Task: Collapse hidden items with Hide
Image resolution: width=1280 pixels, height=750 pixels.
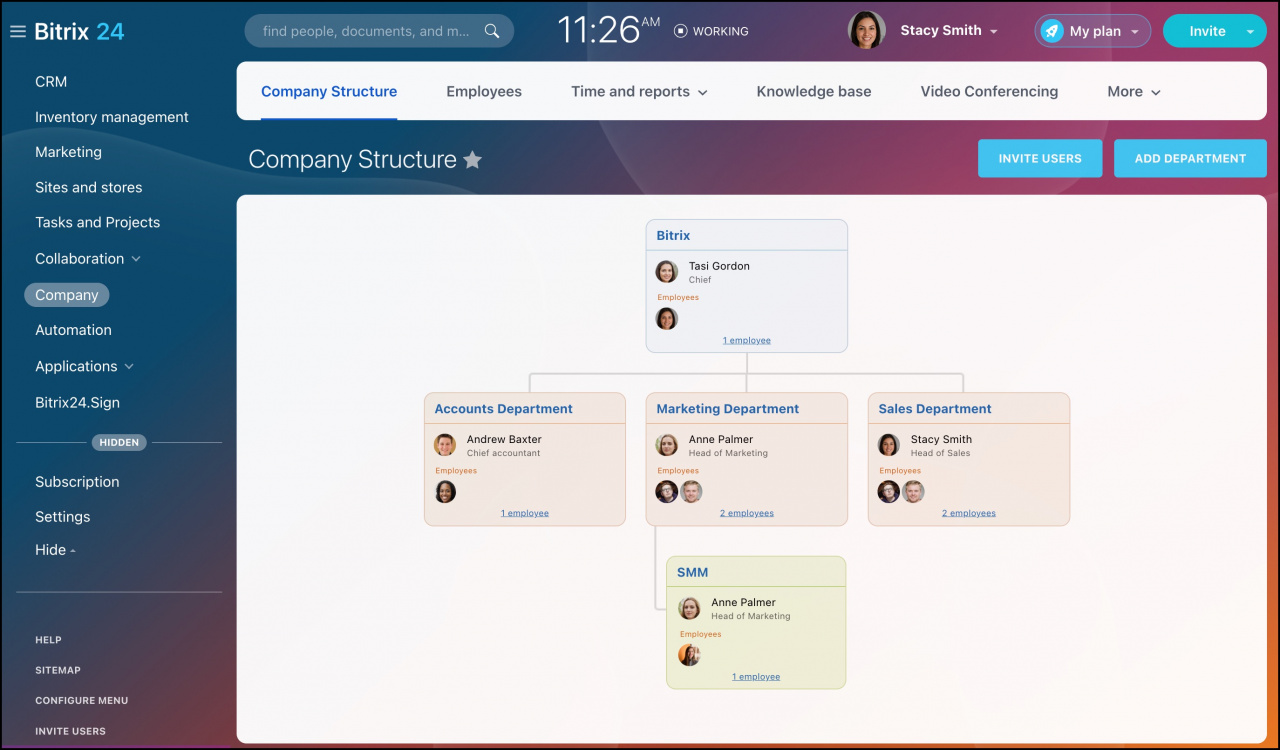Action: [x=55, y=550]
